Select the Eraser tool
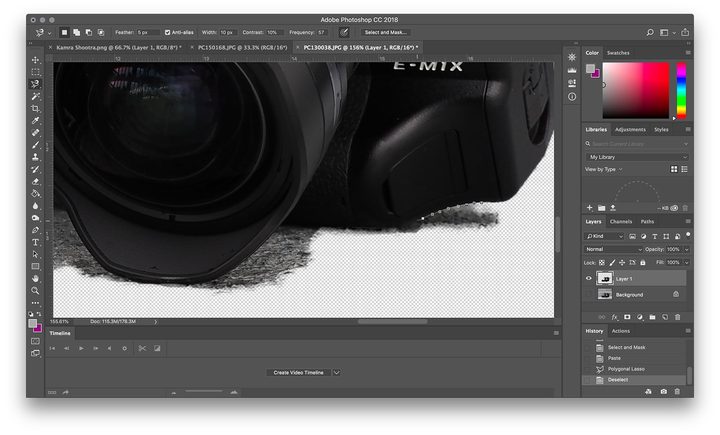Screen dimensions: 720x435 tap(35, 181)
